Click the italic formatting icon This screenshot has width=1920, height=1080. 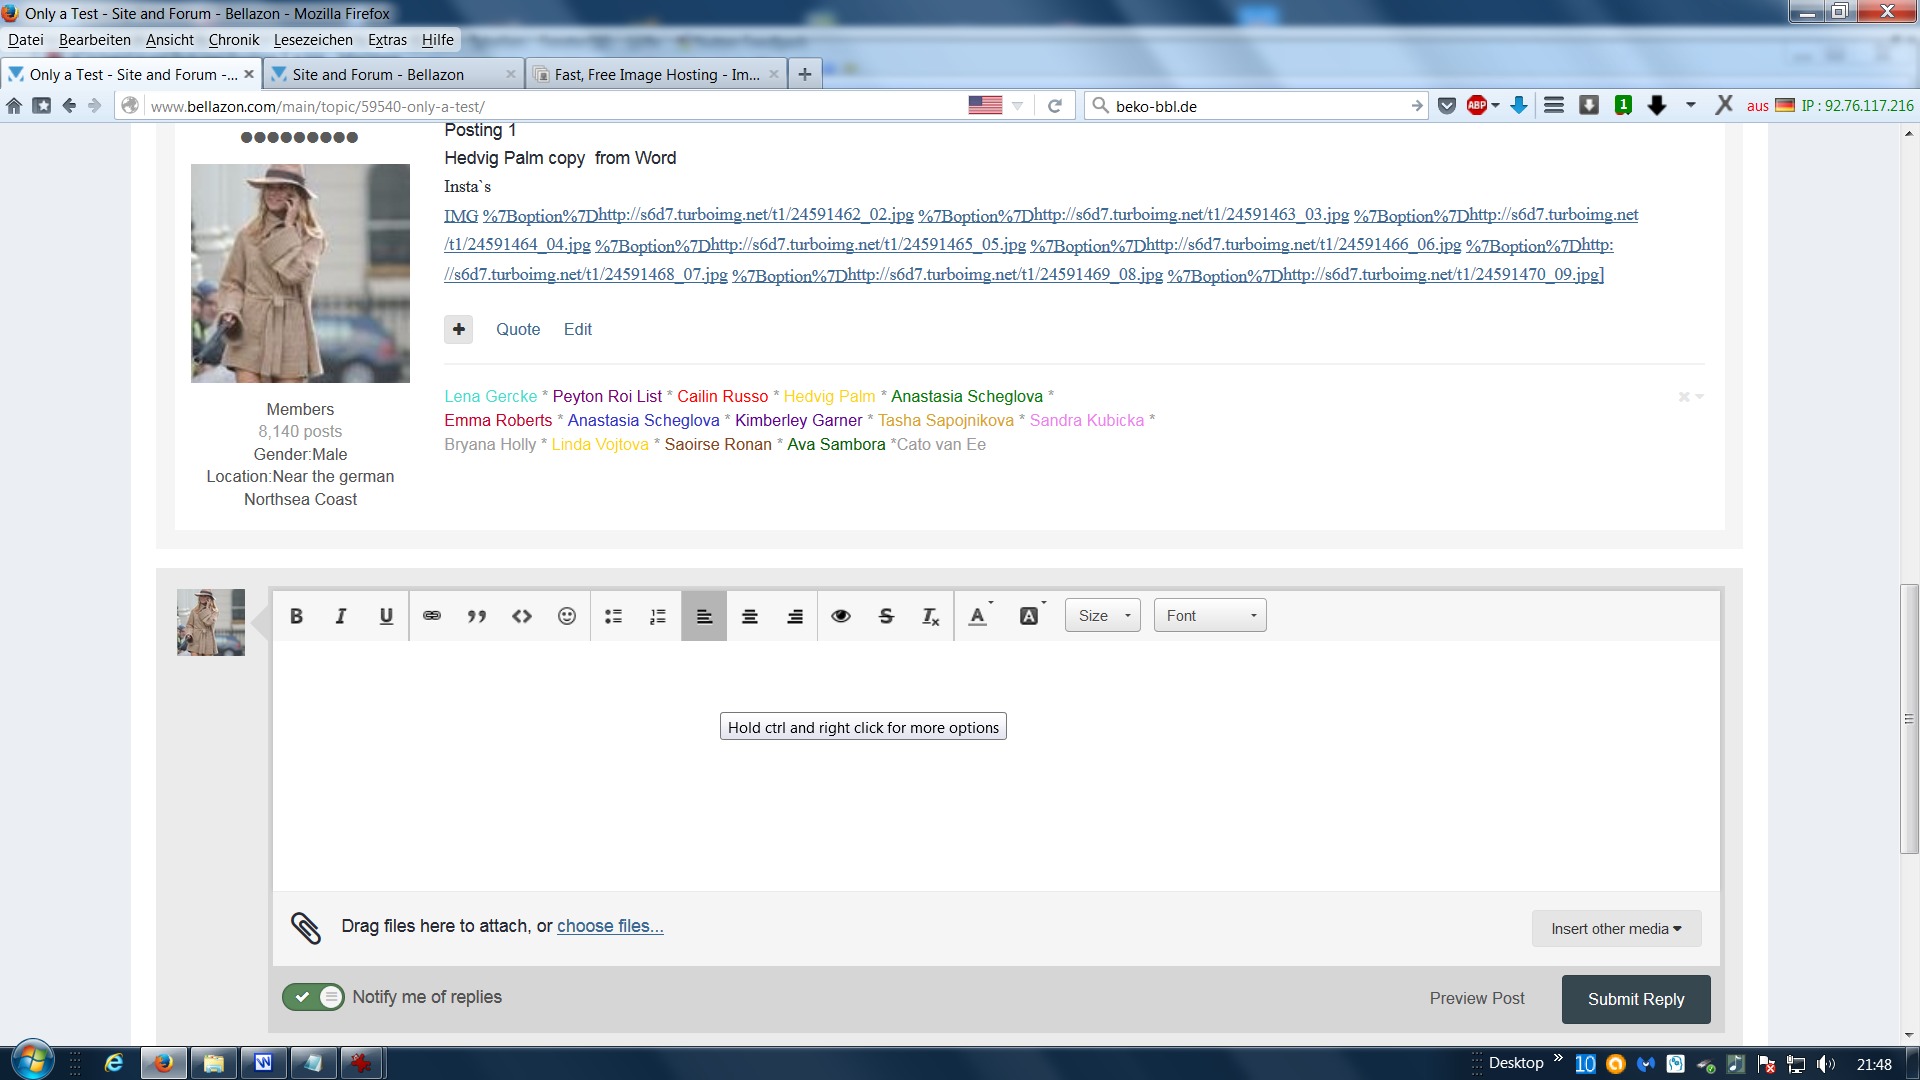pyautogui.click(x=341, y=616)
